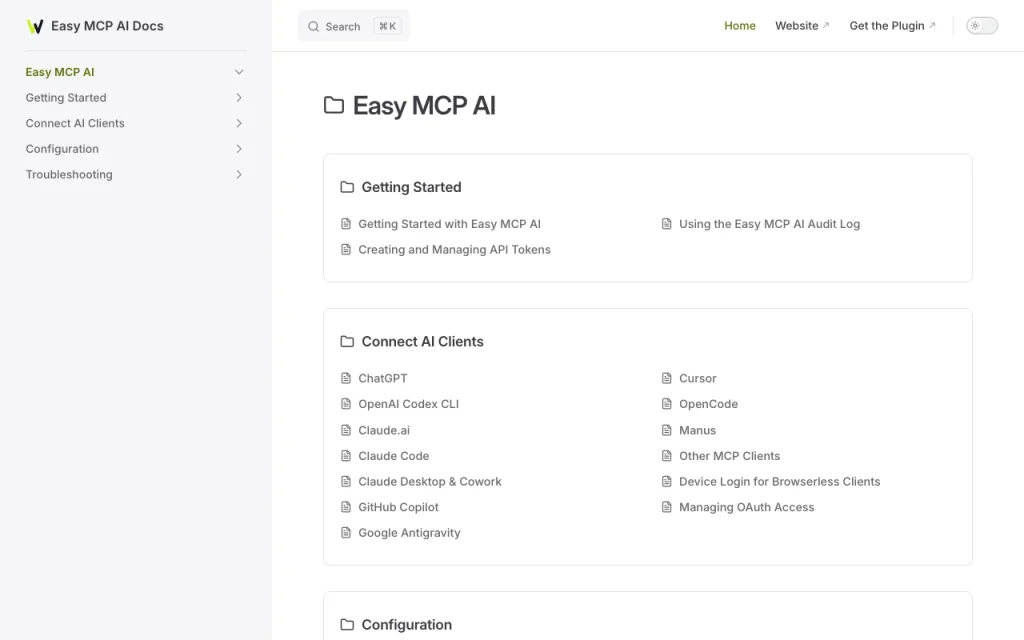Click the folder icon next to Configuration heading
The height and width of the screenshot is (640, 1024).
[347, 625]
